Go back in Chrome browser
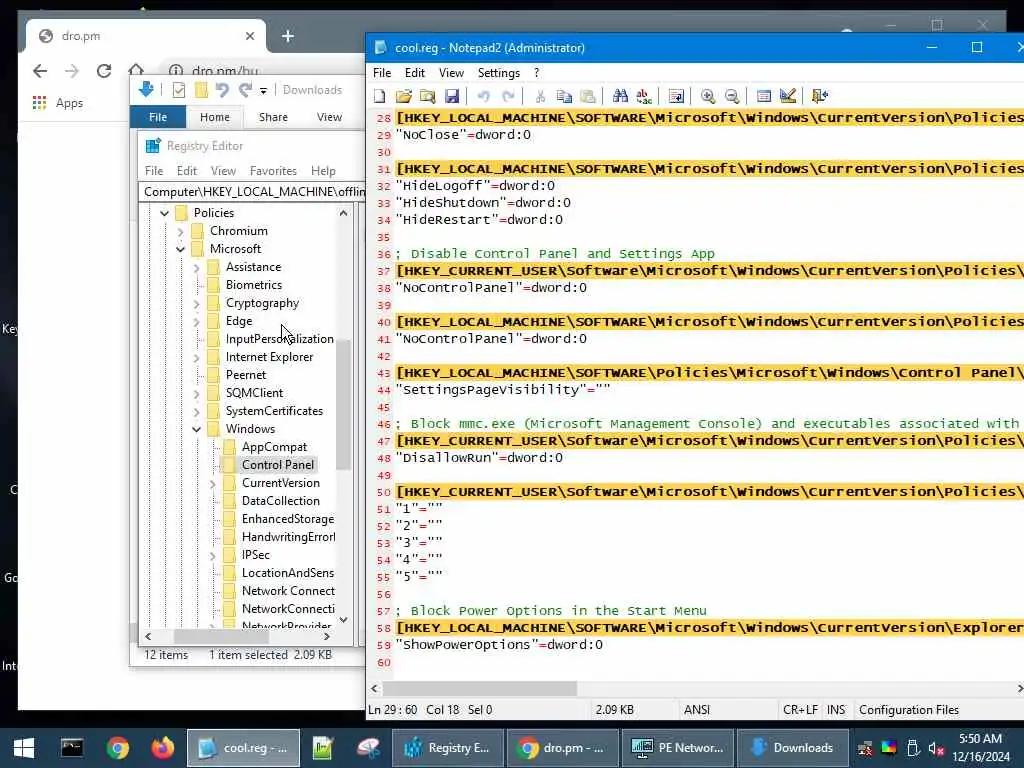 (40, 71)
